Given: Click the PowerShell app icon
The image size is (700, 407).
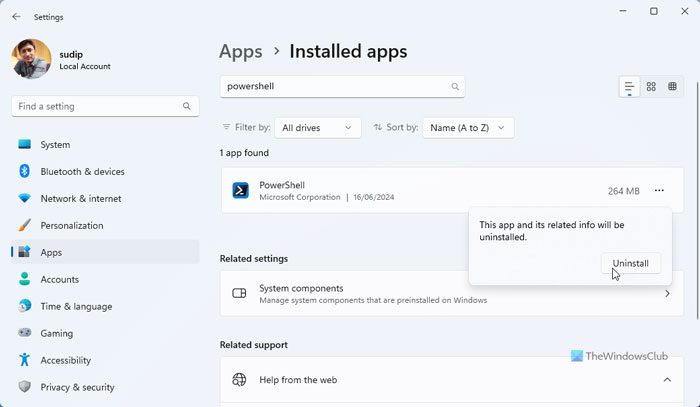Looking at the screenshot, I should [x=240, y=191].
